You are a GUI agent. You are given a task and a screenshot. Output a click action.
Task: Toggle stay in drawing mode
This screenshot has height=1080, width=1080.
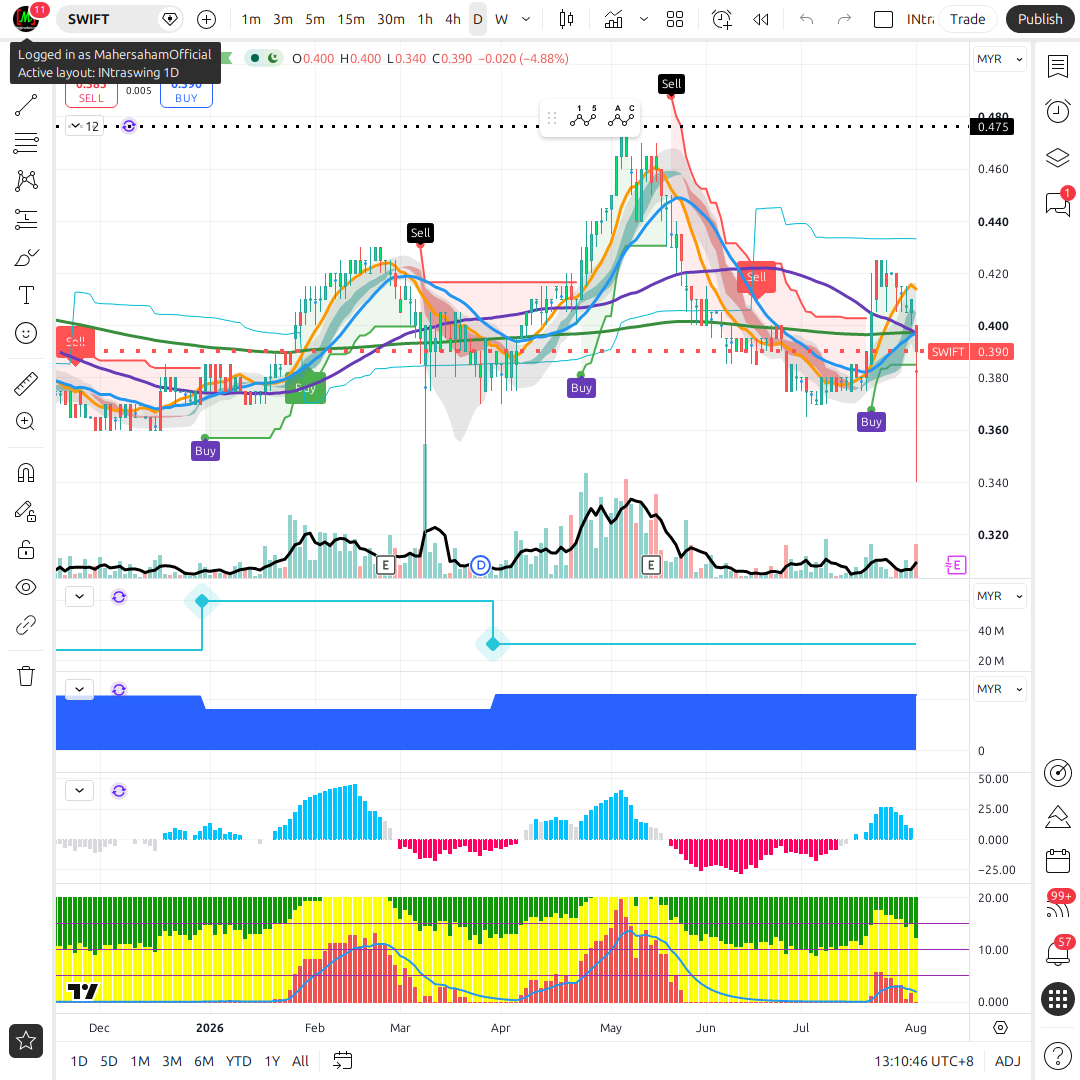26,511
